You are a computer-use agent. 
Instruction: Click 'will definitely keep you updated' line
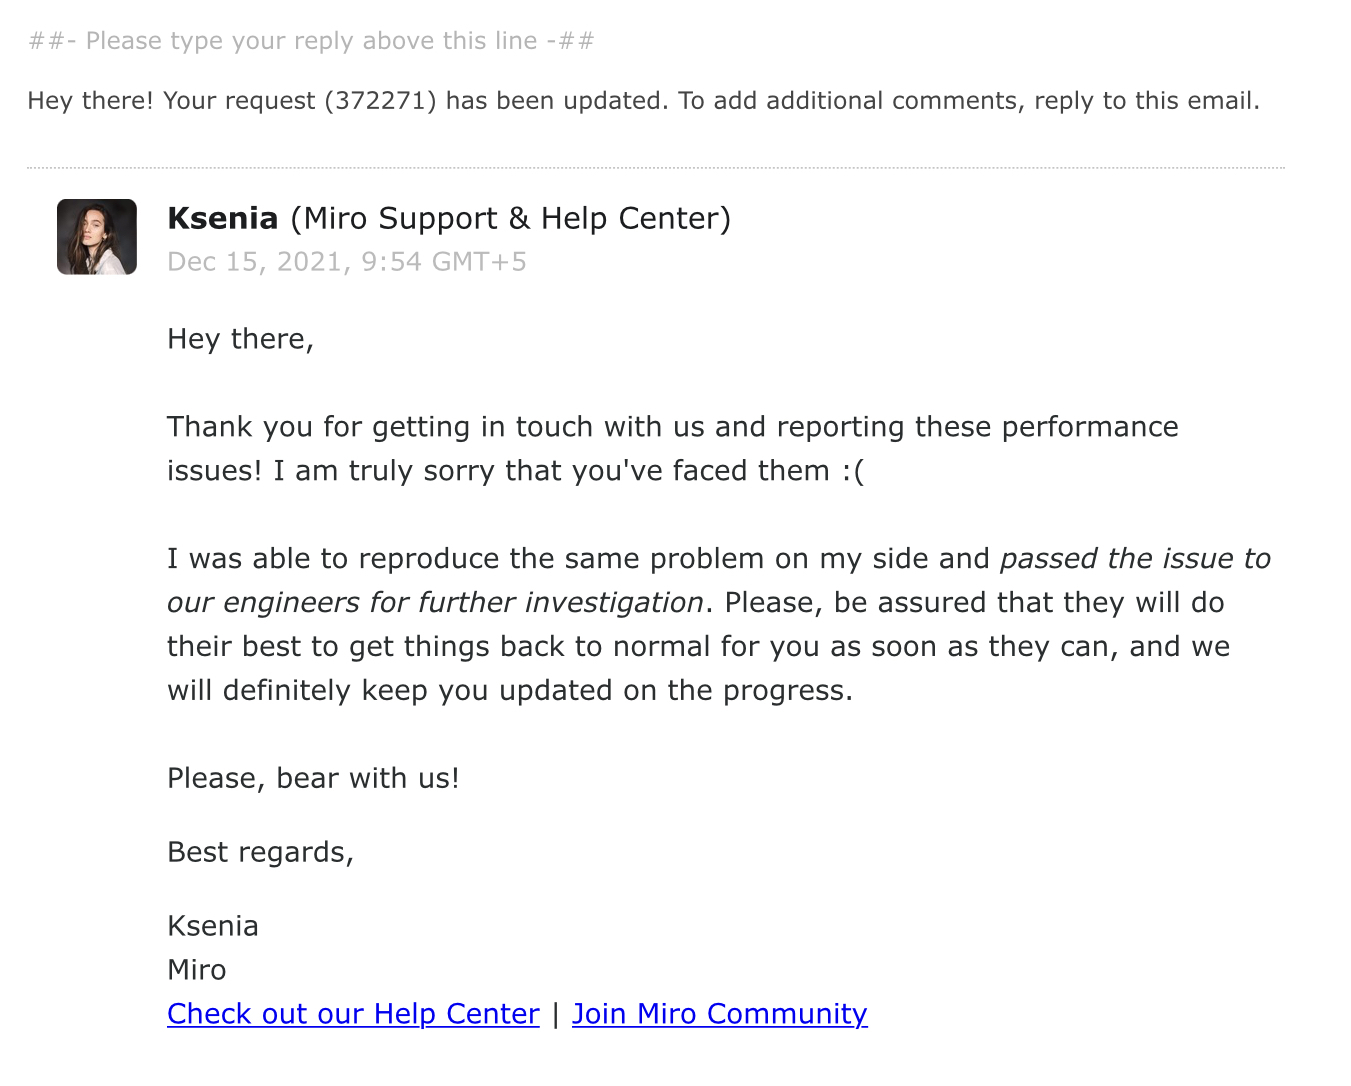[510, 690]
